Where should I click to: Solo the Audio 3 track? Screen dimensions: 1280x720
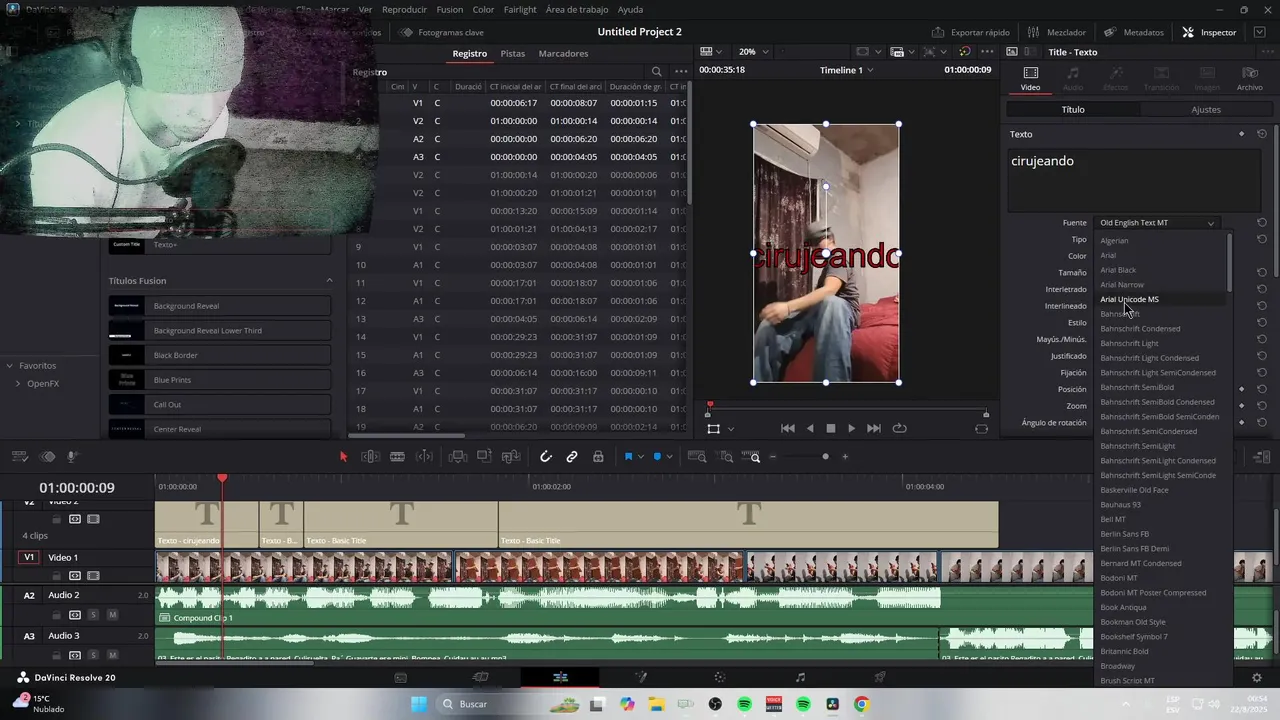[x=93, y=655]
